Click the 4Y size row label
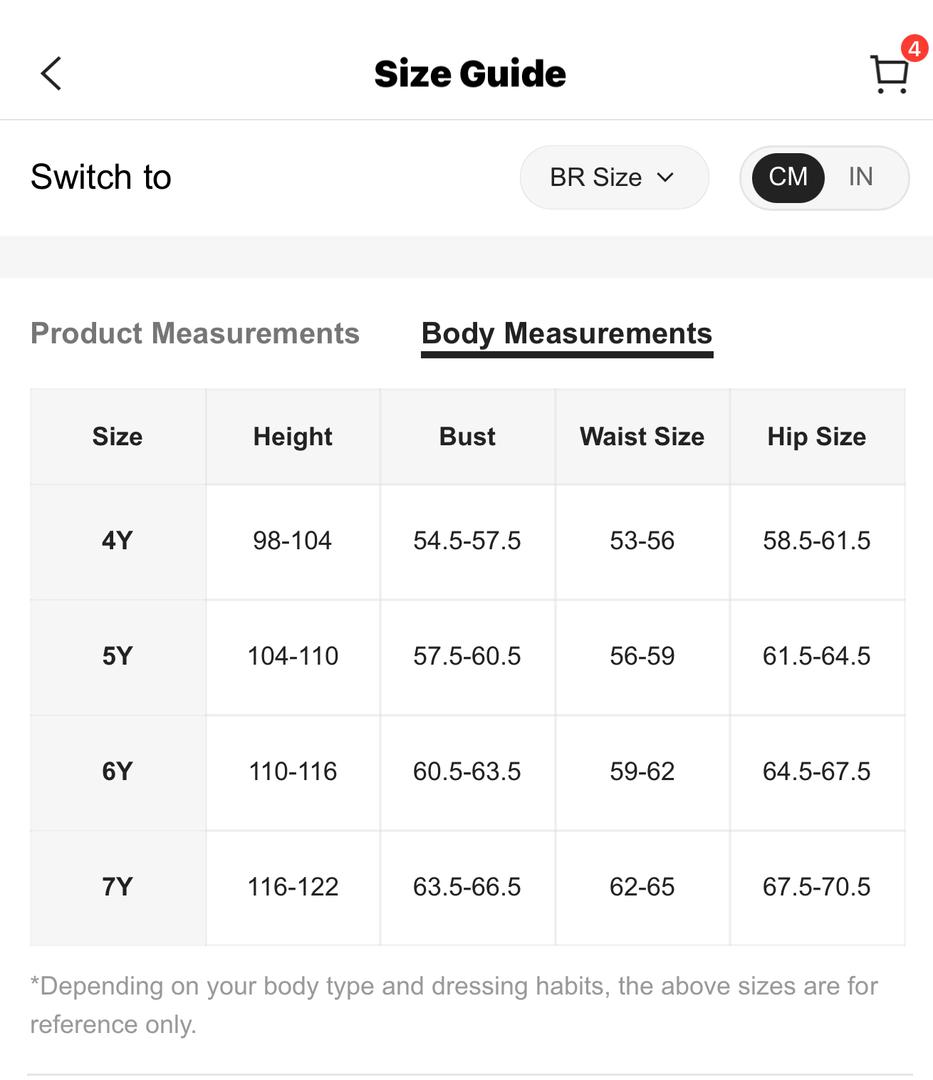The width and height of the screenshot is (933, 1080). pyautogui.click(x=117, y=541)
